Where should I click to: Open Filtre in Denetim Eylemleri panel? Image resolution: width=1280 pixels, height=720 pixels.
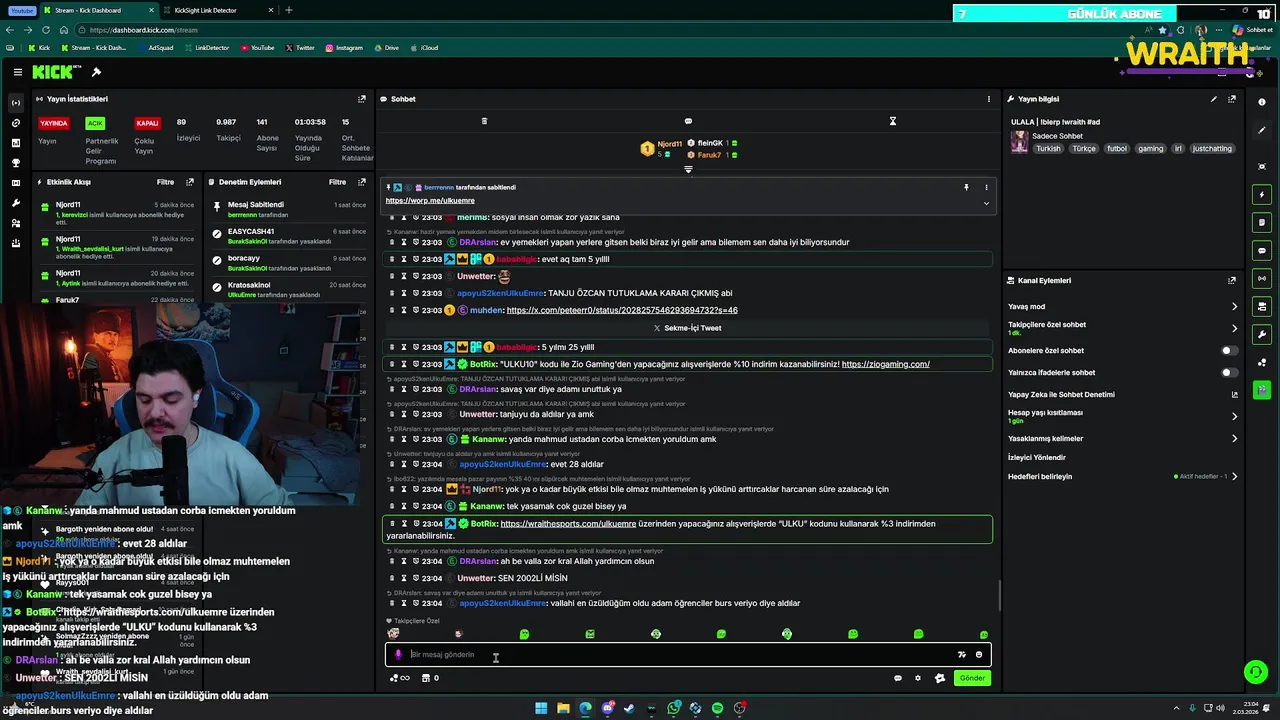pos(338,182)
